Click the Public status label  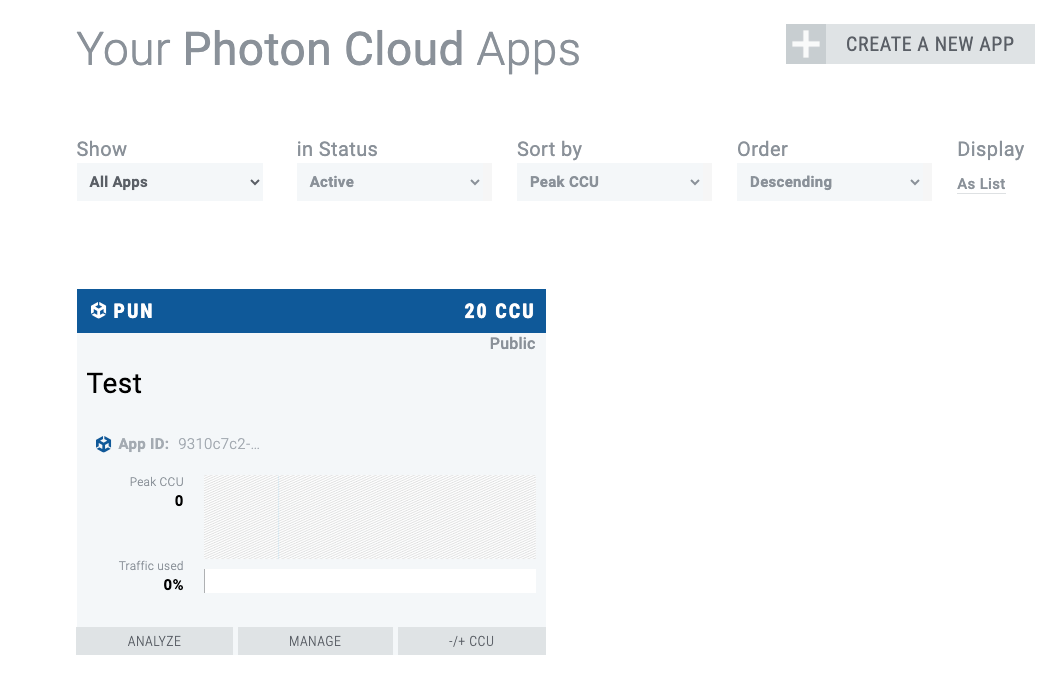click(x=512, y=344)
